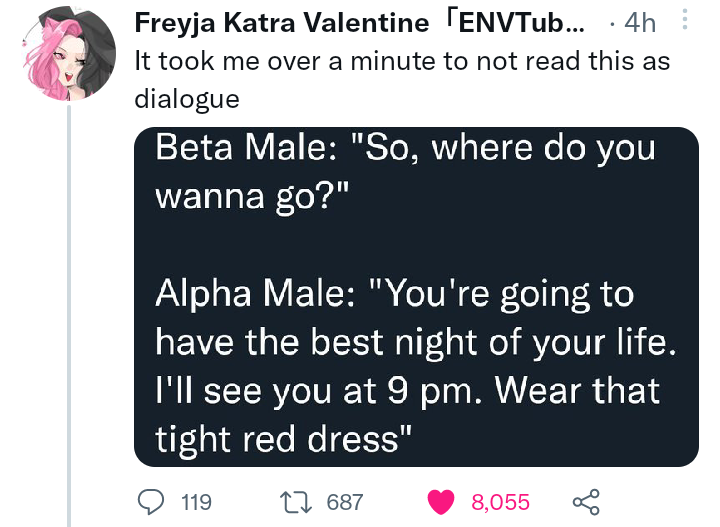Open the 4h timestamp link
Screen dimensions: 720x527
[640, 22]
